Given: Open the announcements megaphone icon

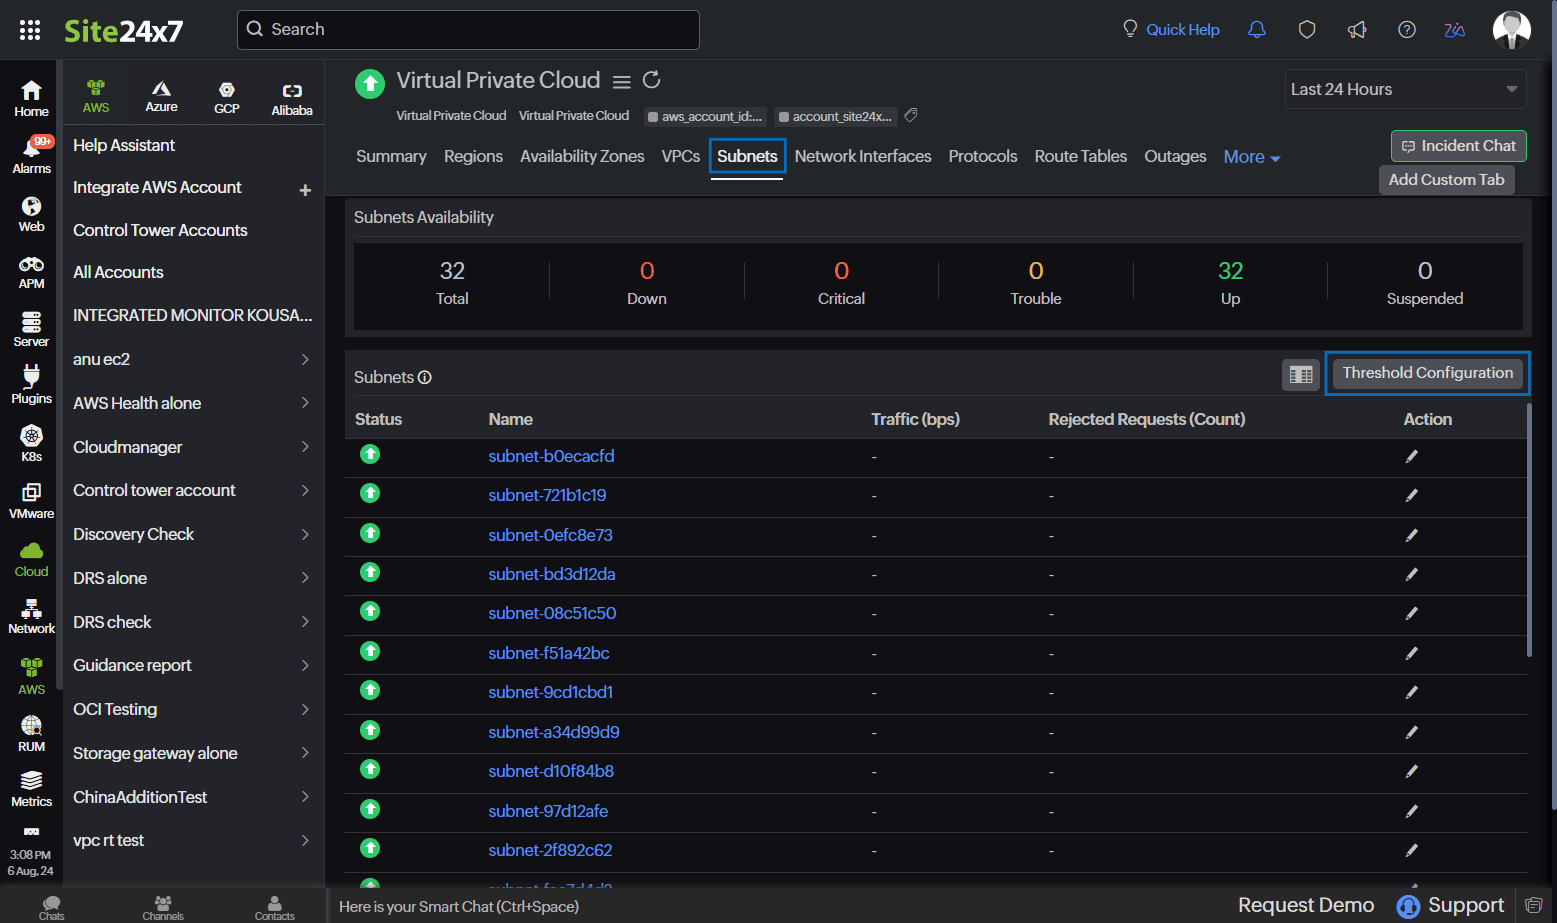Looking at the screenshot, I should pyautogui.click(x=1357, y=30).
